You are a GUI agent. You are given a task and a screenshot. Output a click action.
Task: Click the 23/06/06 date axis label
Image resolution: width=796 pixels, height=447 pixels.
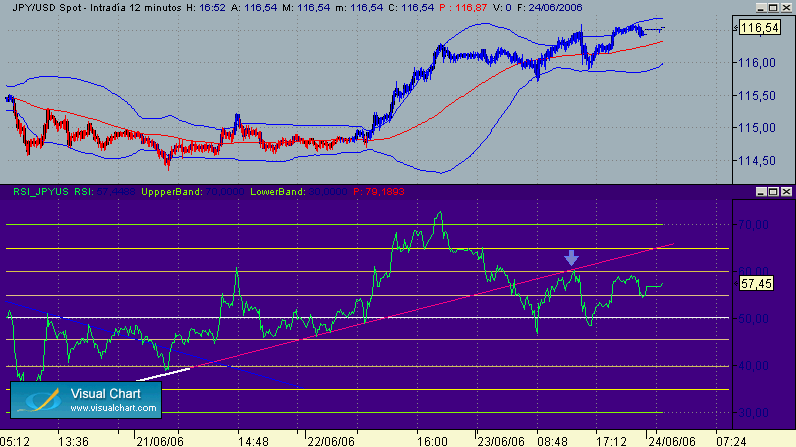(501, 441)
